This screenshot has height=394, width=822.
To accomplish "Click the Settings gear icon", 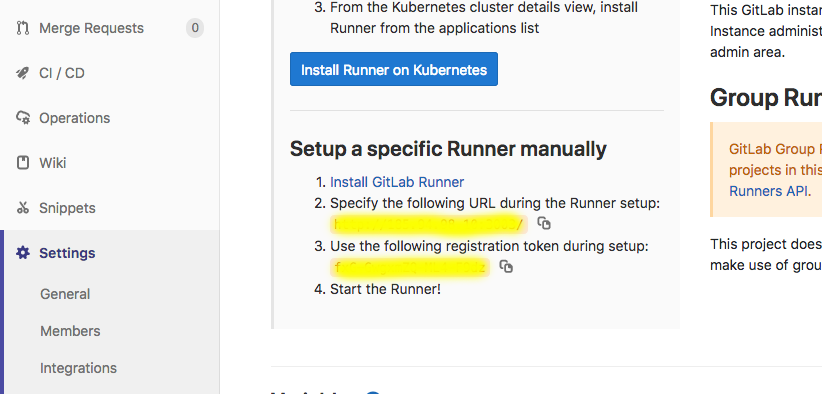I will coord(23,253).
